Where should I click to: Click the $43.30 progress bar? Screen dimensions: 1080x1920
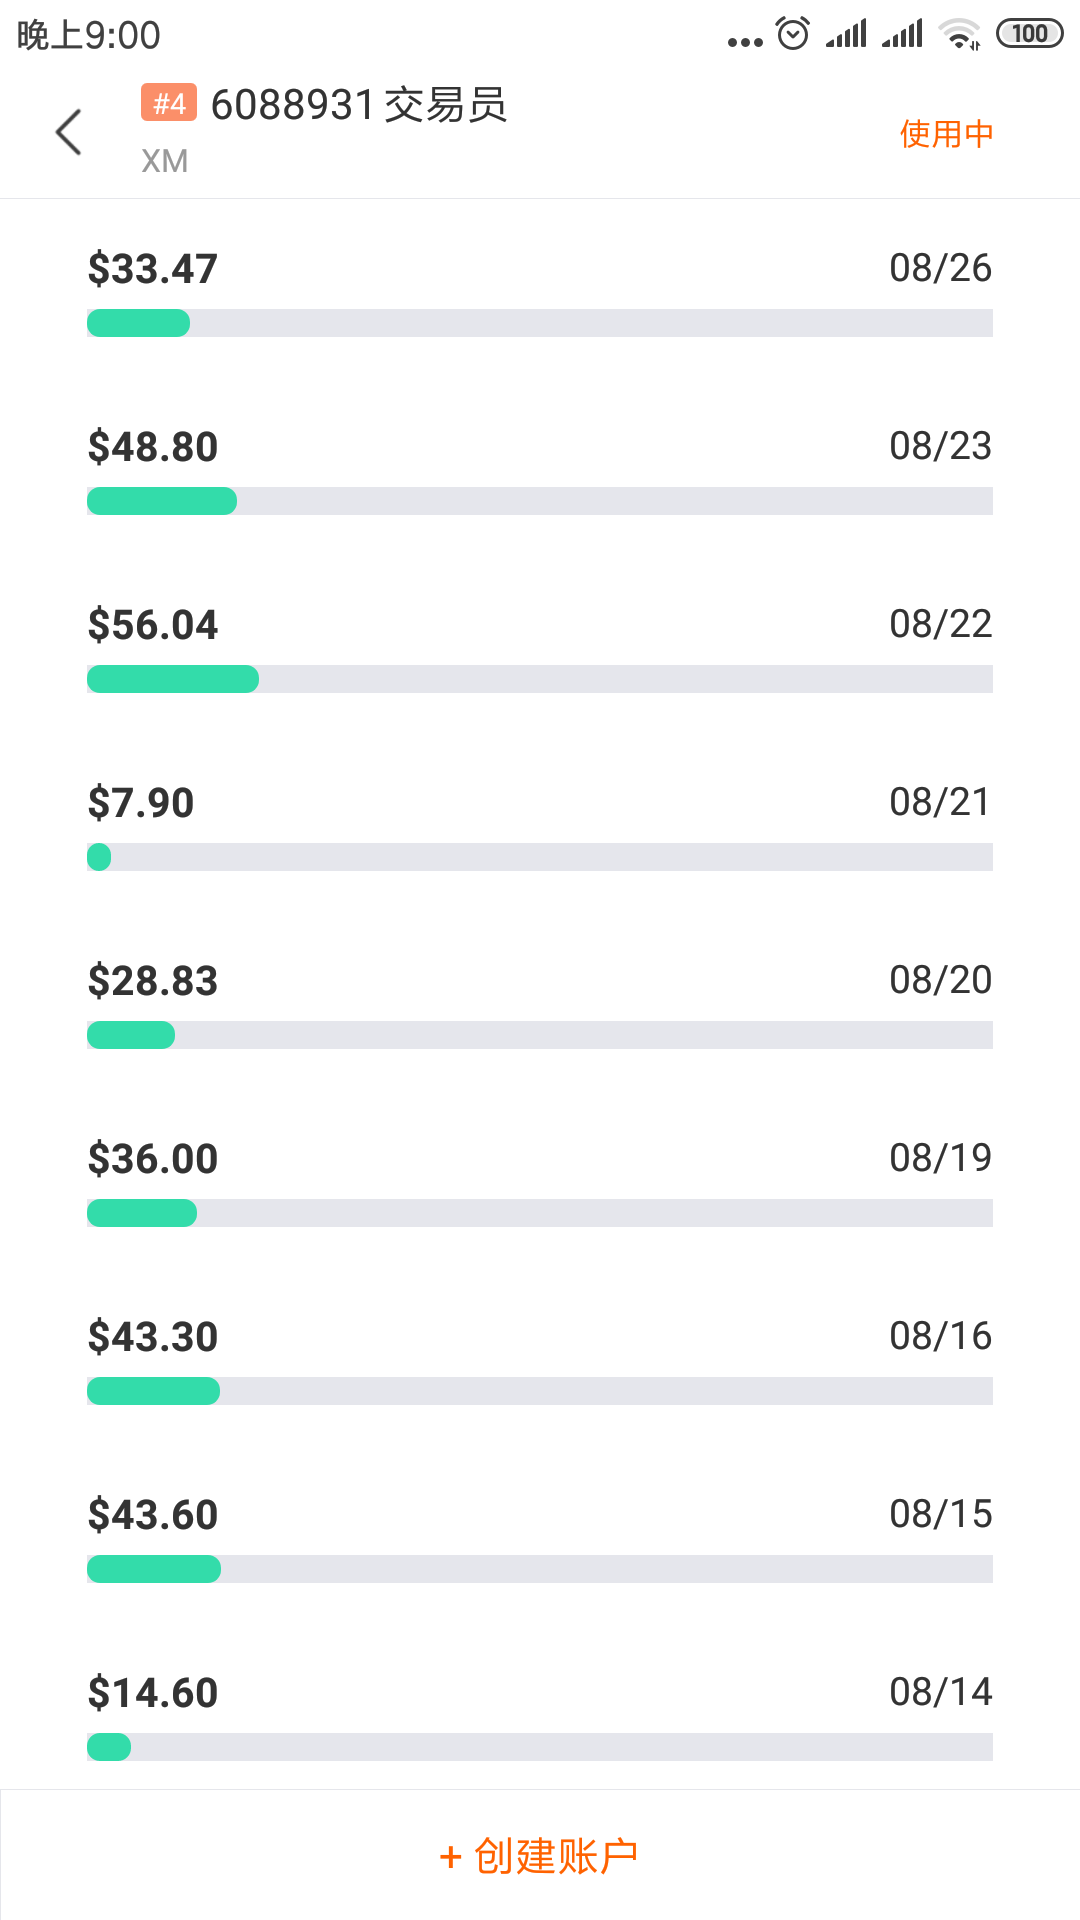pos(540,1391)
